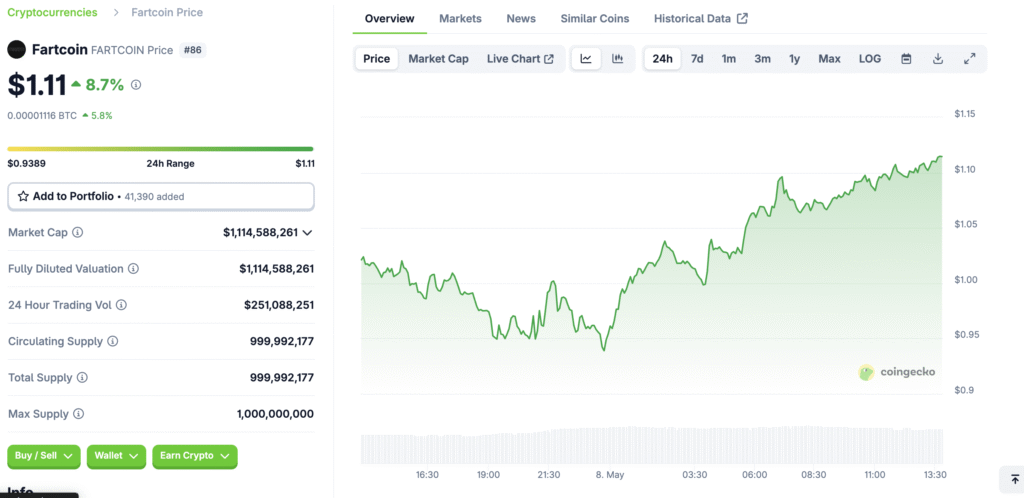Click info icon beside 24 Hour Trading Vol
The width and height of the screenshot is (1024, 498).
point(121,305)
